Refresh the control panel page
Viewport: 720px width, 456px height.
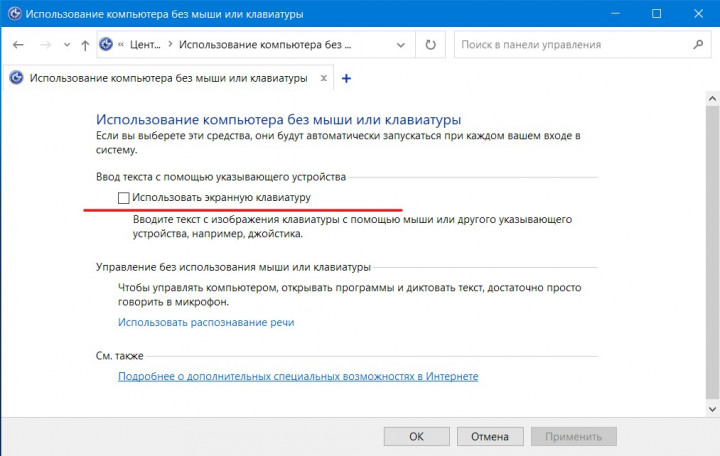pos(431,45)
